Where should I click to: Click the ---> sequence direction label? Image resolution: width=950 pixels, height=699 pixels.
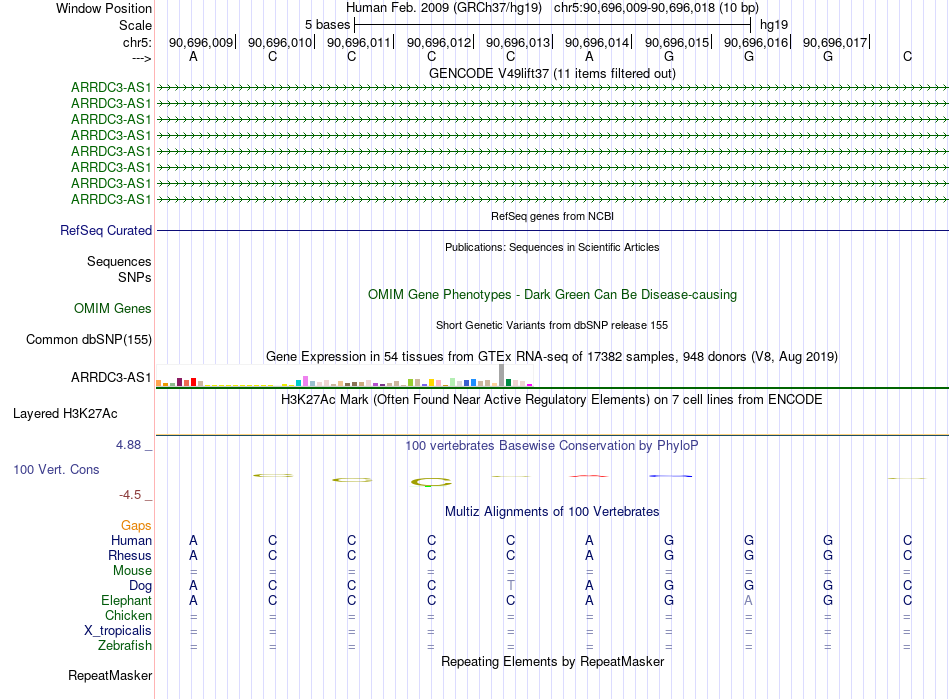point(141,58)
